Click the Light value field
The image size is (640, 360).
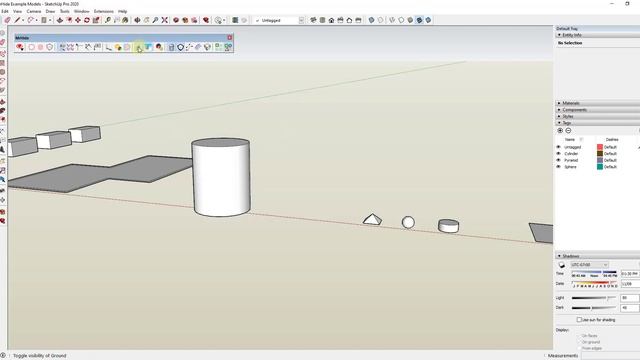click(629, 298)
